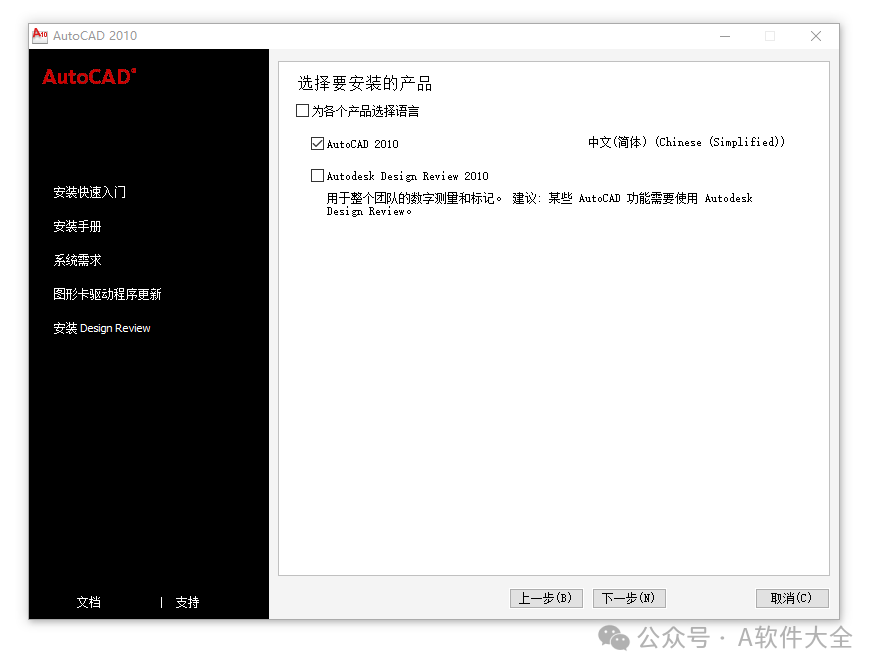880x672 pixels.
Task: Open the 文档 link at the bottom
Action: pyautogui.click(x=88, y=601)
